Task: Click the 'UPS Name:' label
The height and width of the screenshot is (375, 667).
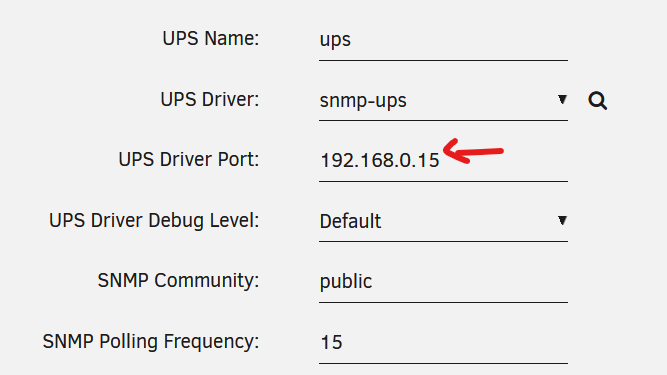Action: point(211,39)
